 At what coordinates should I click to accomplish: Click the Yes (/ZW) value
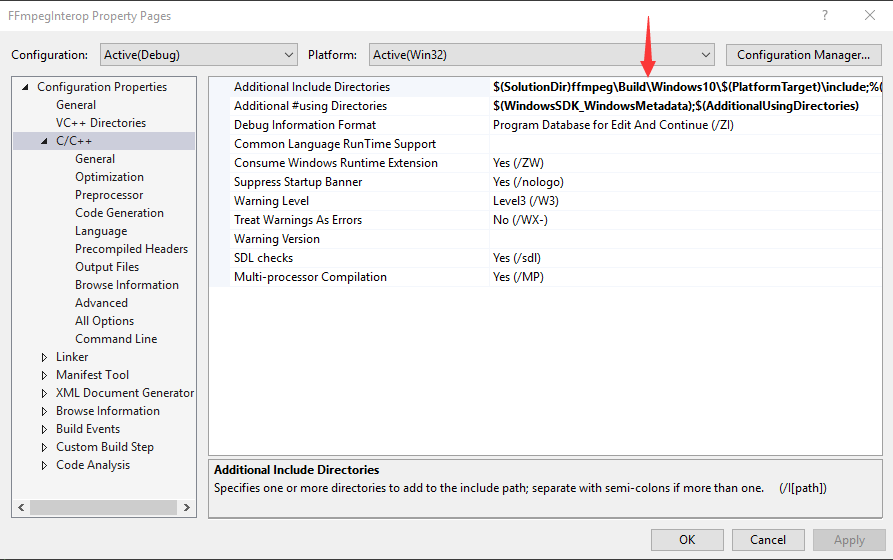518,163
